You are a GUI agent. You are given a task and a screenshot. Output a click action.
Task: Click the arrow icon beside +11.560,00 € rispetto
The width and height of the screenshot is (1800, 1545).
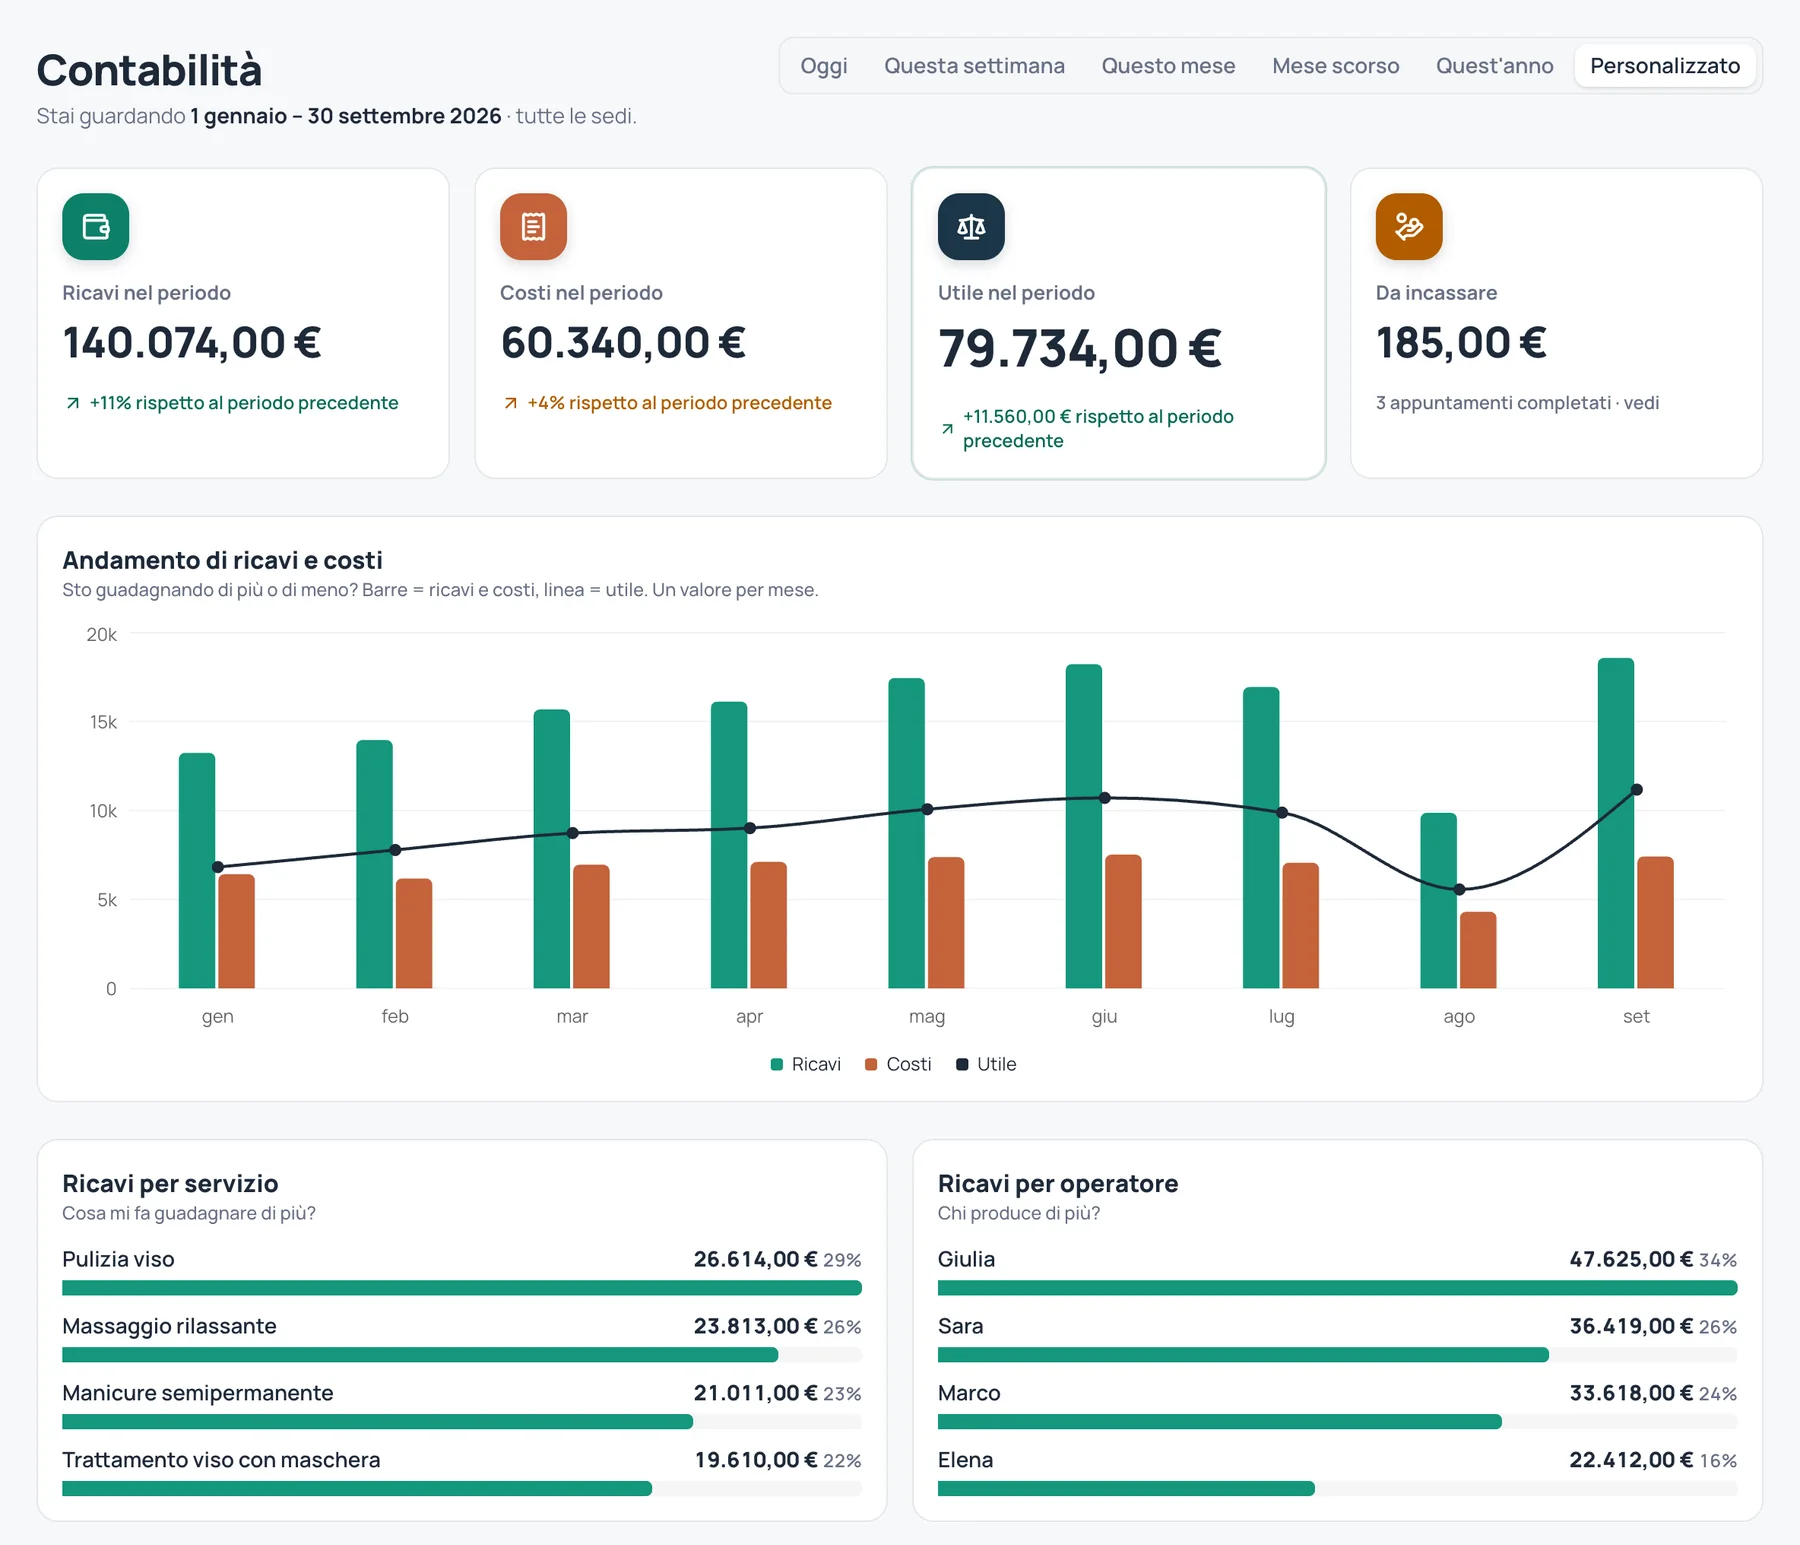947,429
